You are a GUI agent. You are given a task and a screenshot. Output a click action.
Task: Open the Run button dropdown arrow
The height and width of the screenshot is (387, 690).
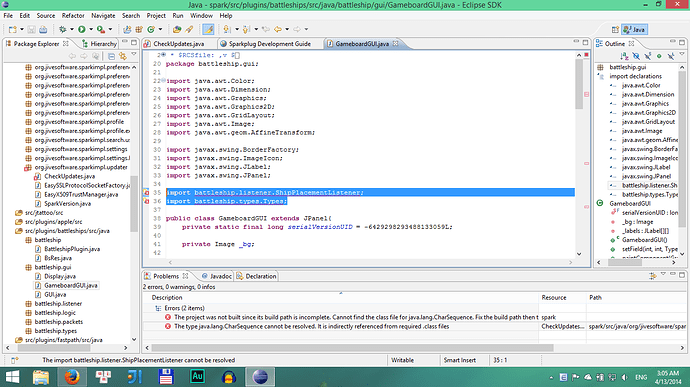(91, 29)
